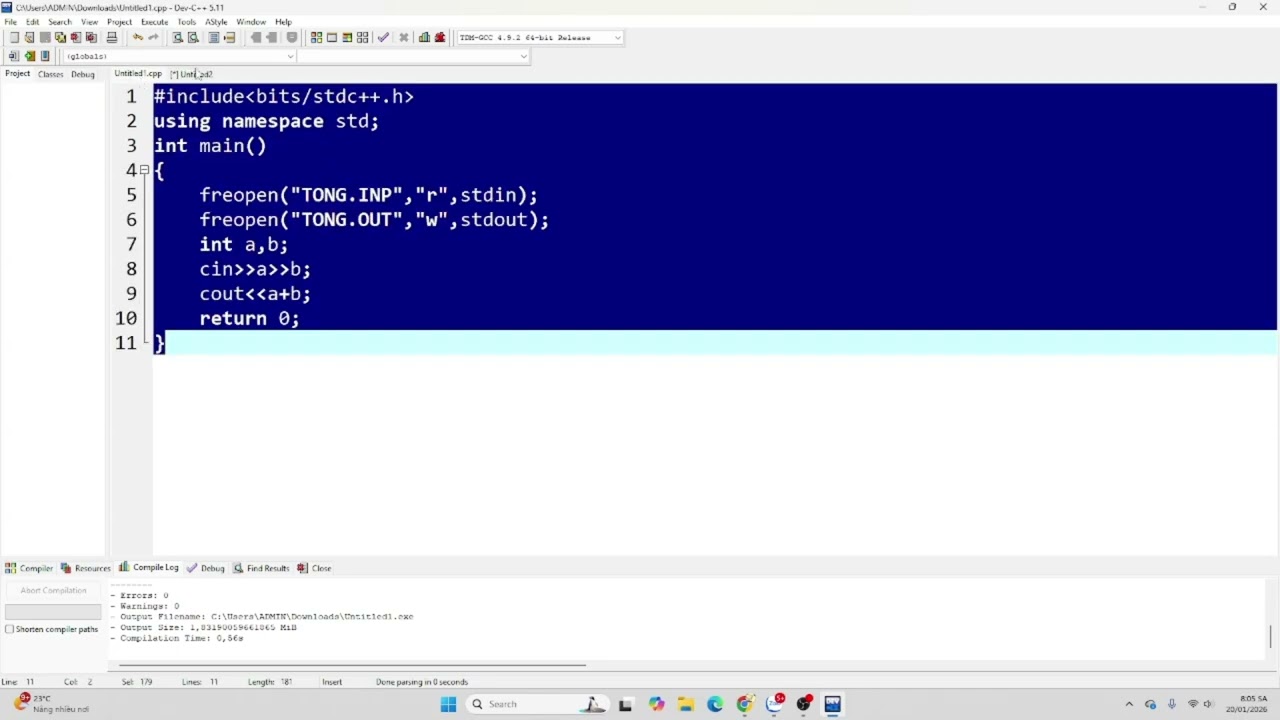The image size is (1280, 720).
Task: Open the Help menu
Action: pos(283,21)
